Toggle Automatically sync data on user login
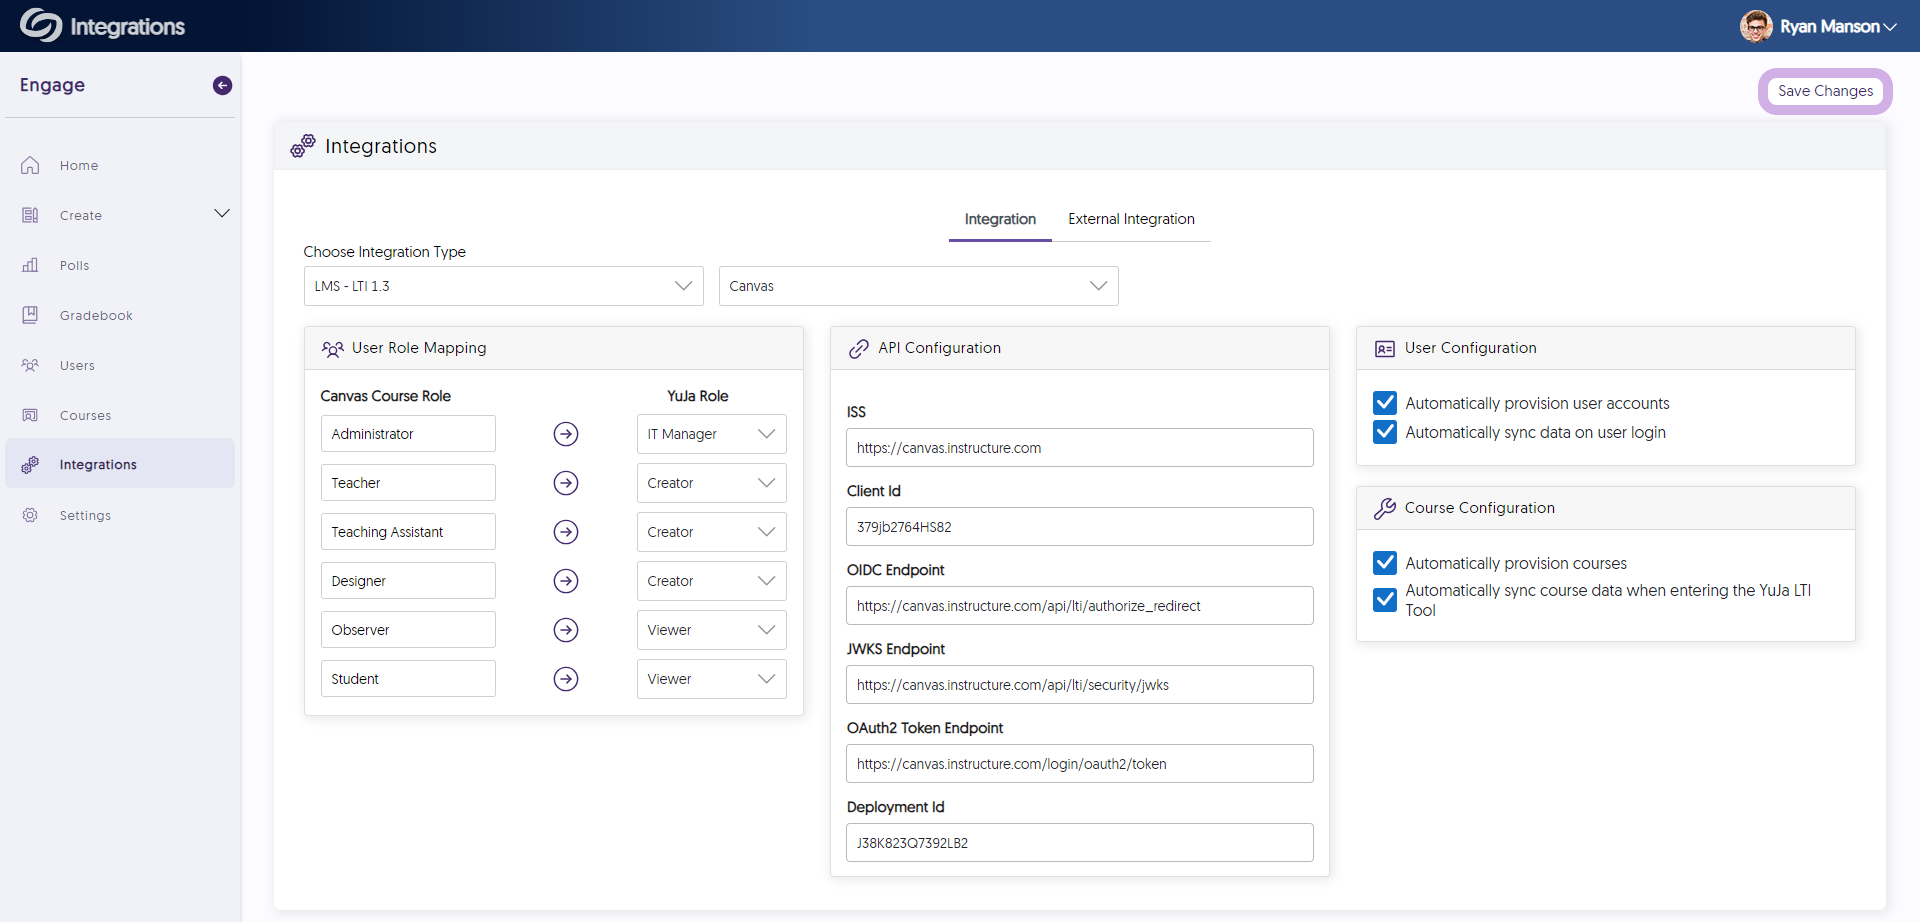 1385,432
